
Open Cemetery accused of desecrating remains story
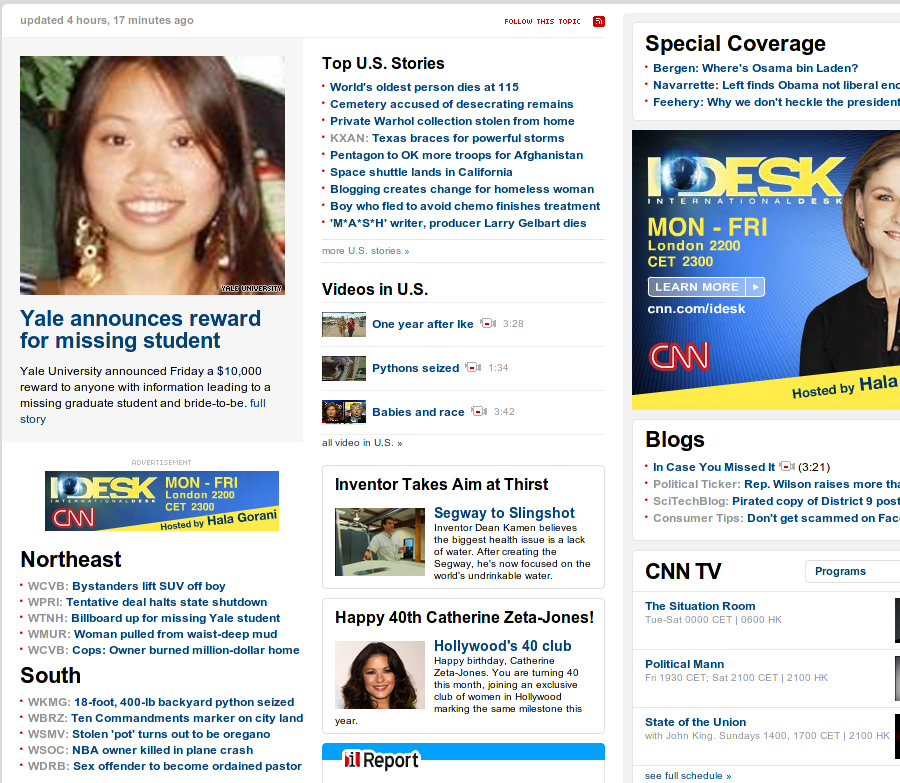click(452, 104)
